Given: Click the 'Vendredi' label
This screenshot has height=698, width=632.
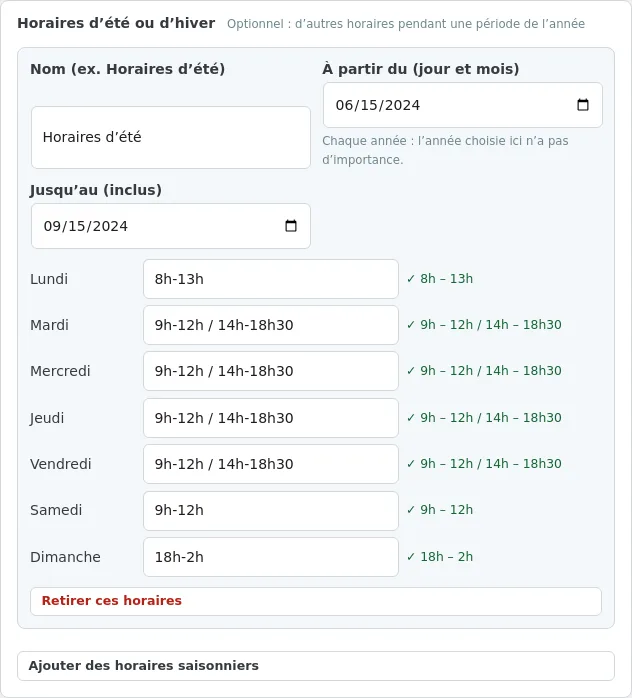Looking at the screenshot, I should tap(61, 464).
